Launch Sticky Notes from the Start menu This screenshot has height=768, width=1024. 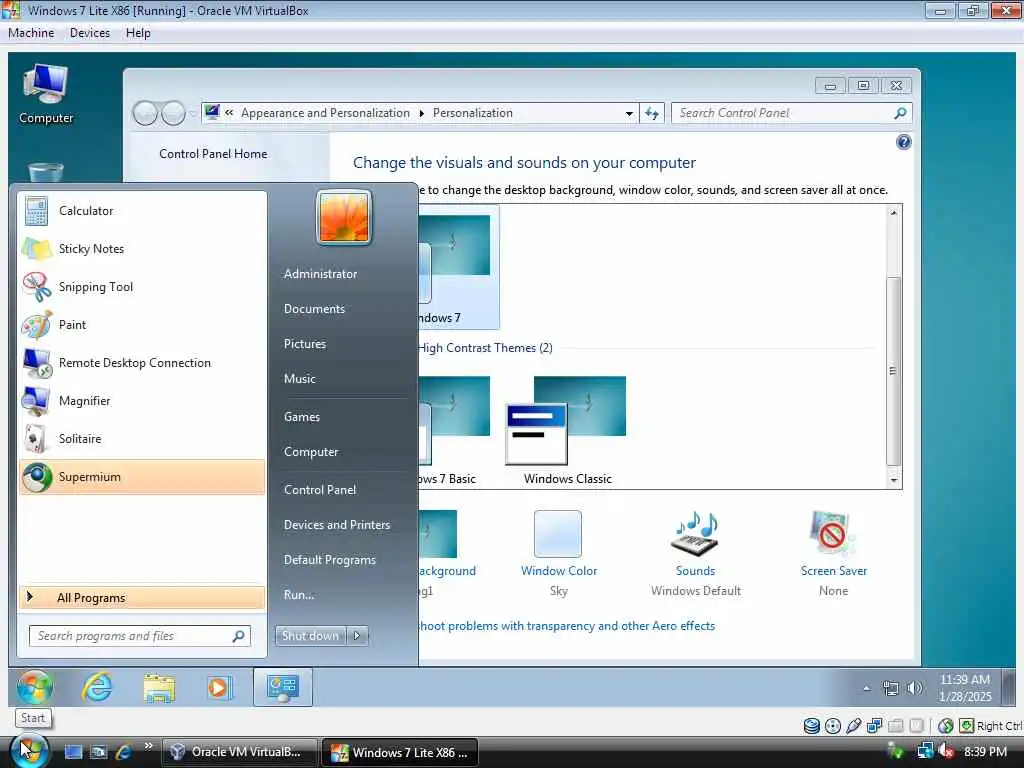point(142,249)
